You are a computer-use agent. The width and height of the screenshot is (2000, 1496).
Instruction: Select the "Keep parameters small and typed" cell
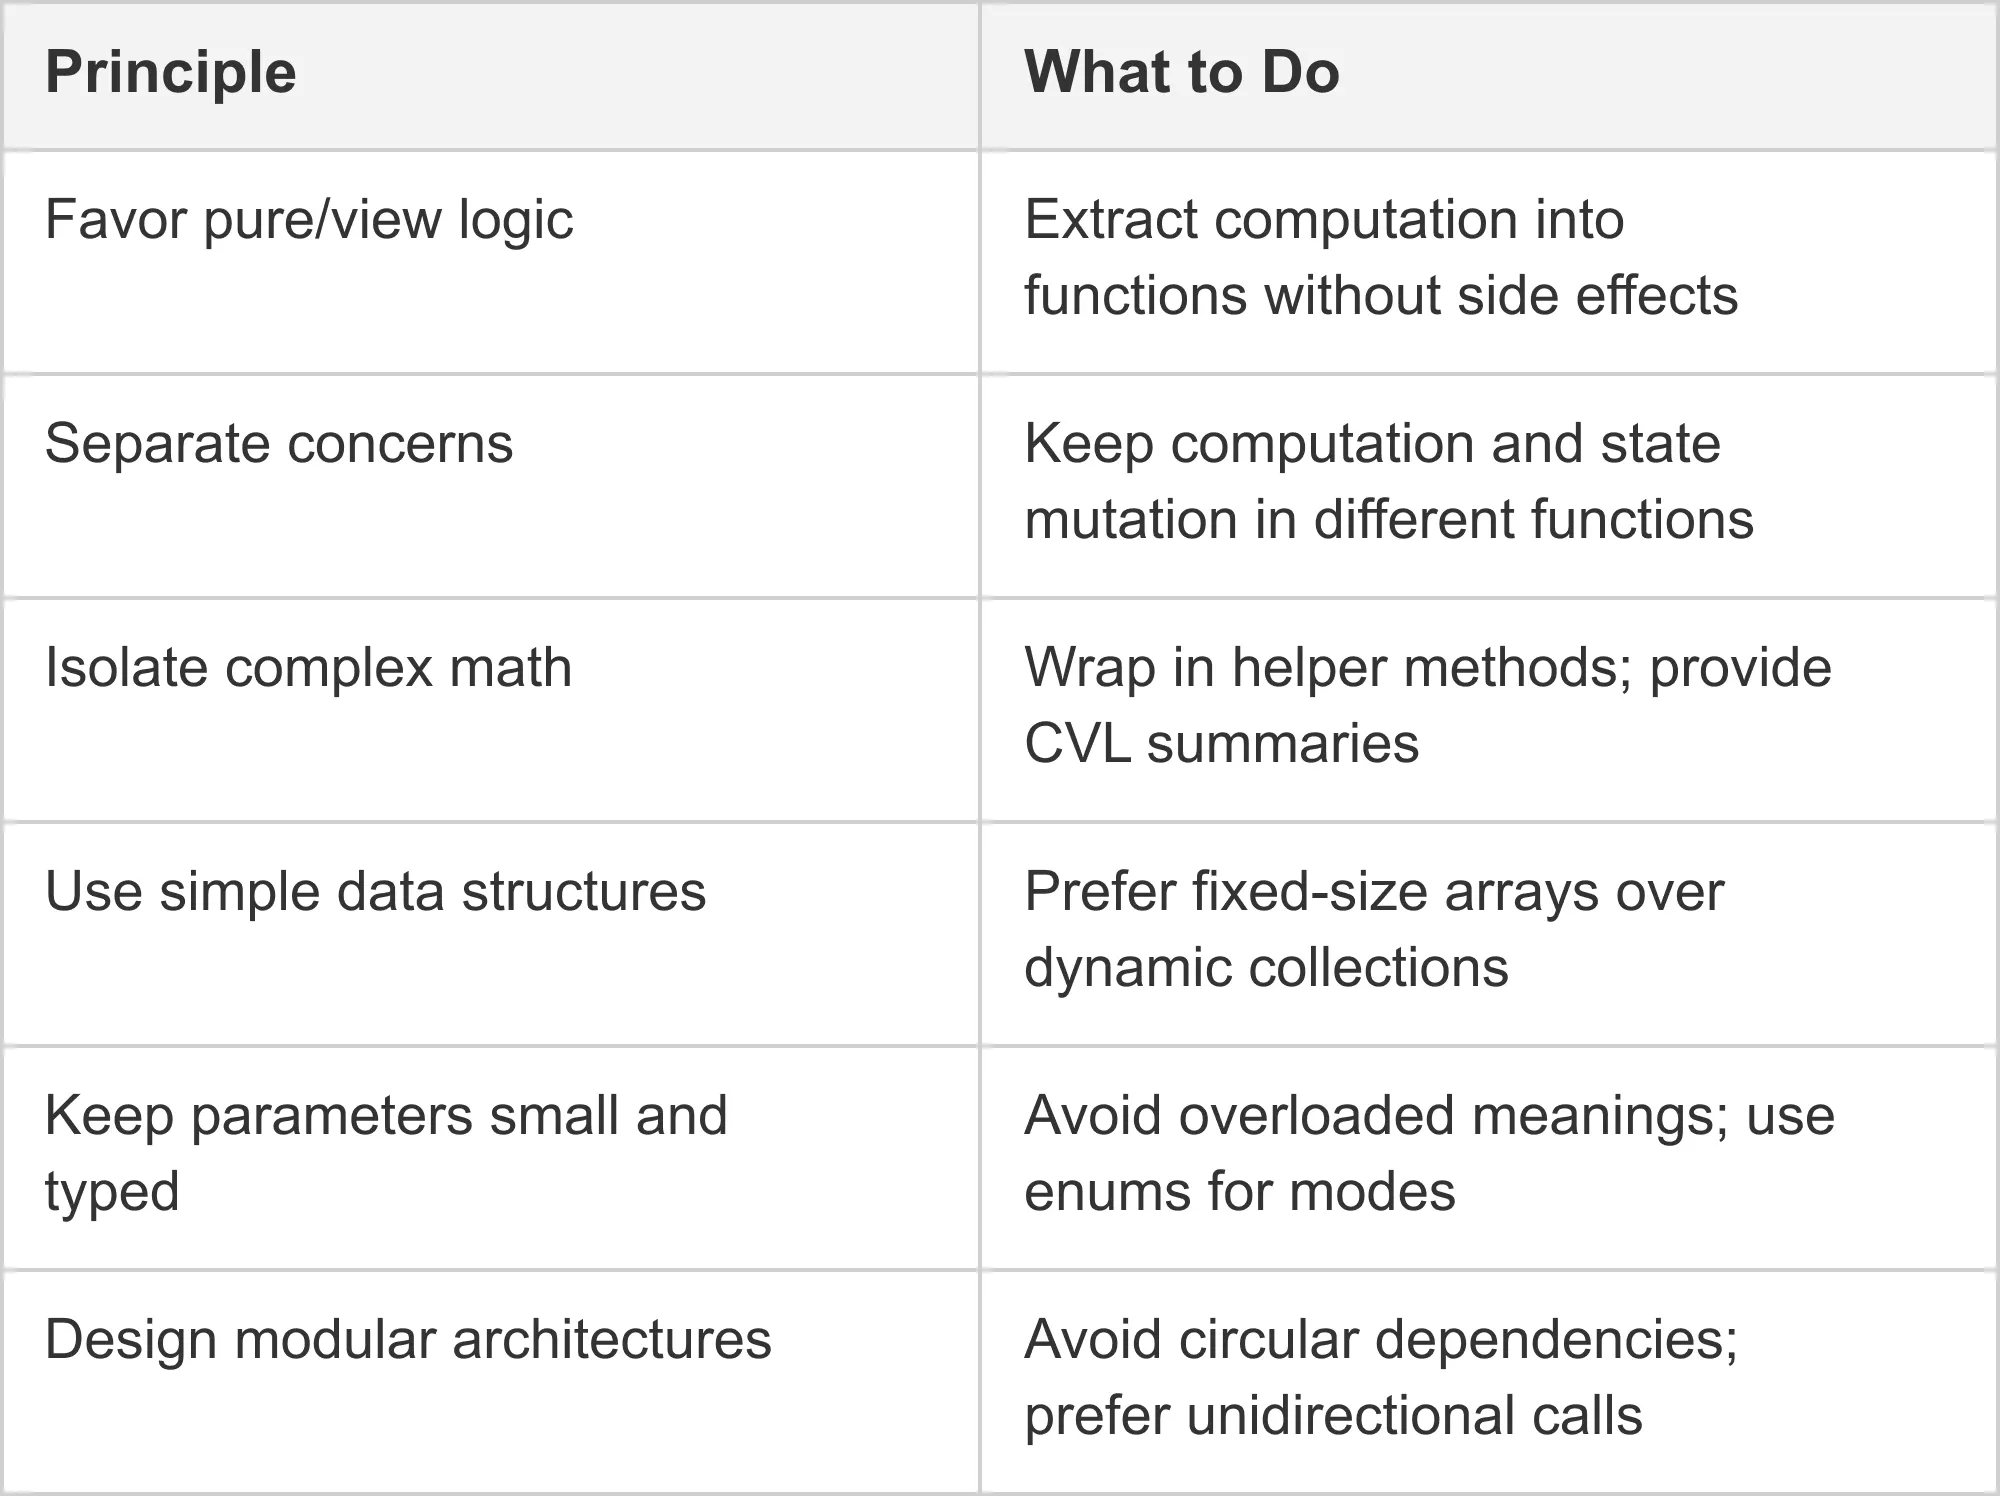tap(386, 1153)
